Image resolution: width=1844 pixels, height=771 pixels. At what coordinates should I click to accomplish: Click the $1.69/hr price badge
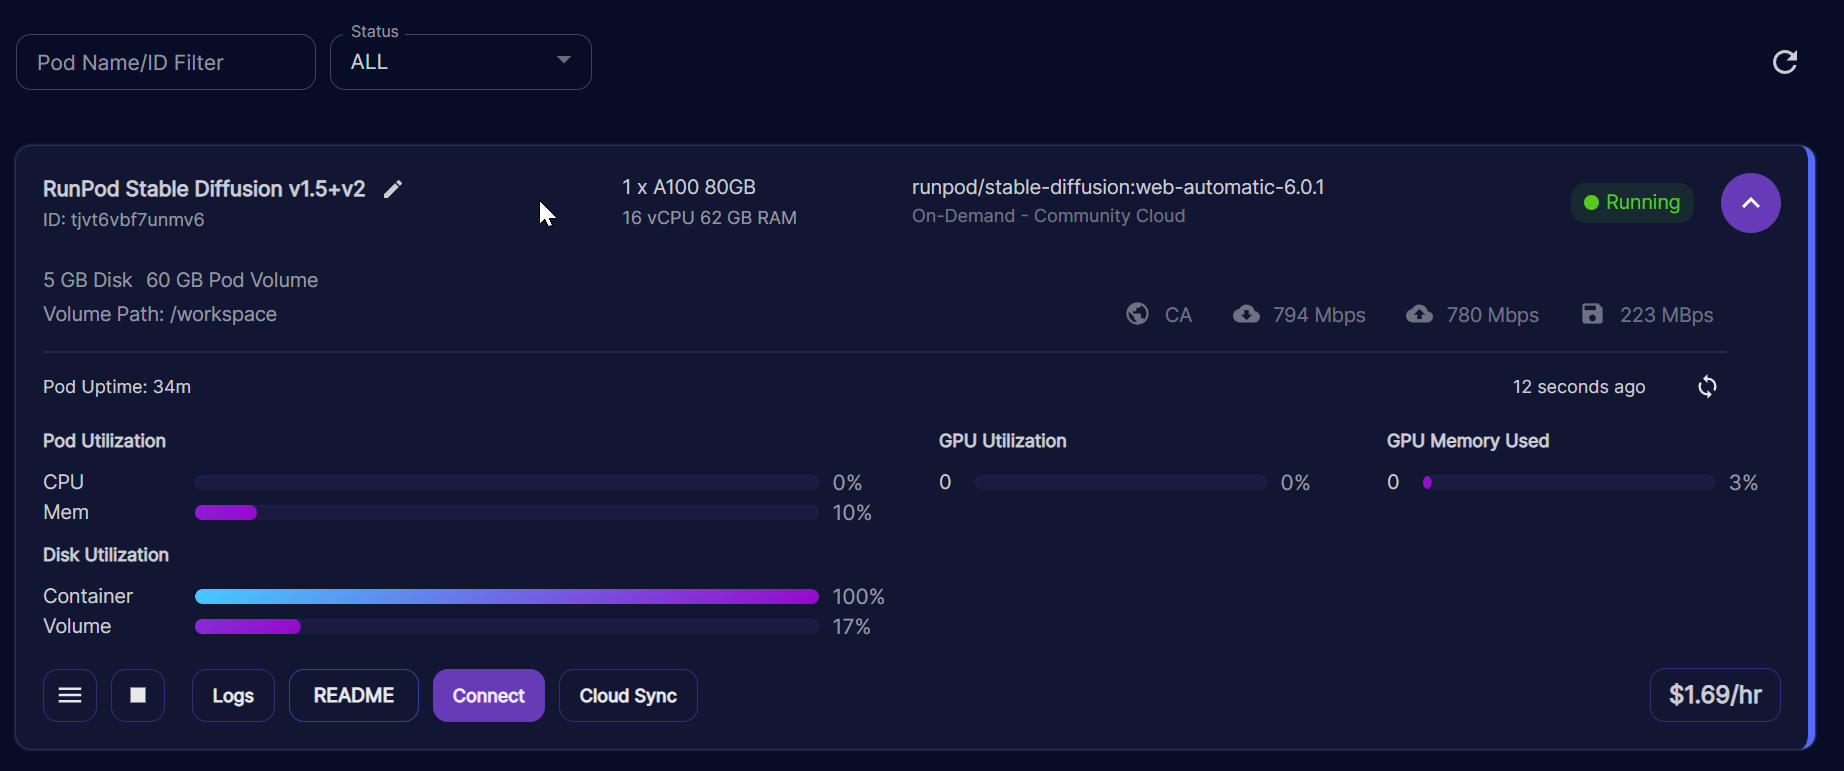point(1715,695)
